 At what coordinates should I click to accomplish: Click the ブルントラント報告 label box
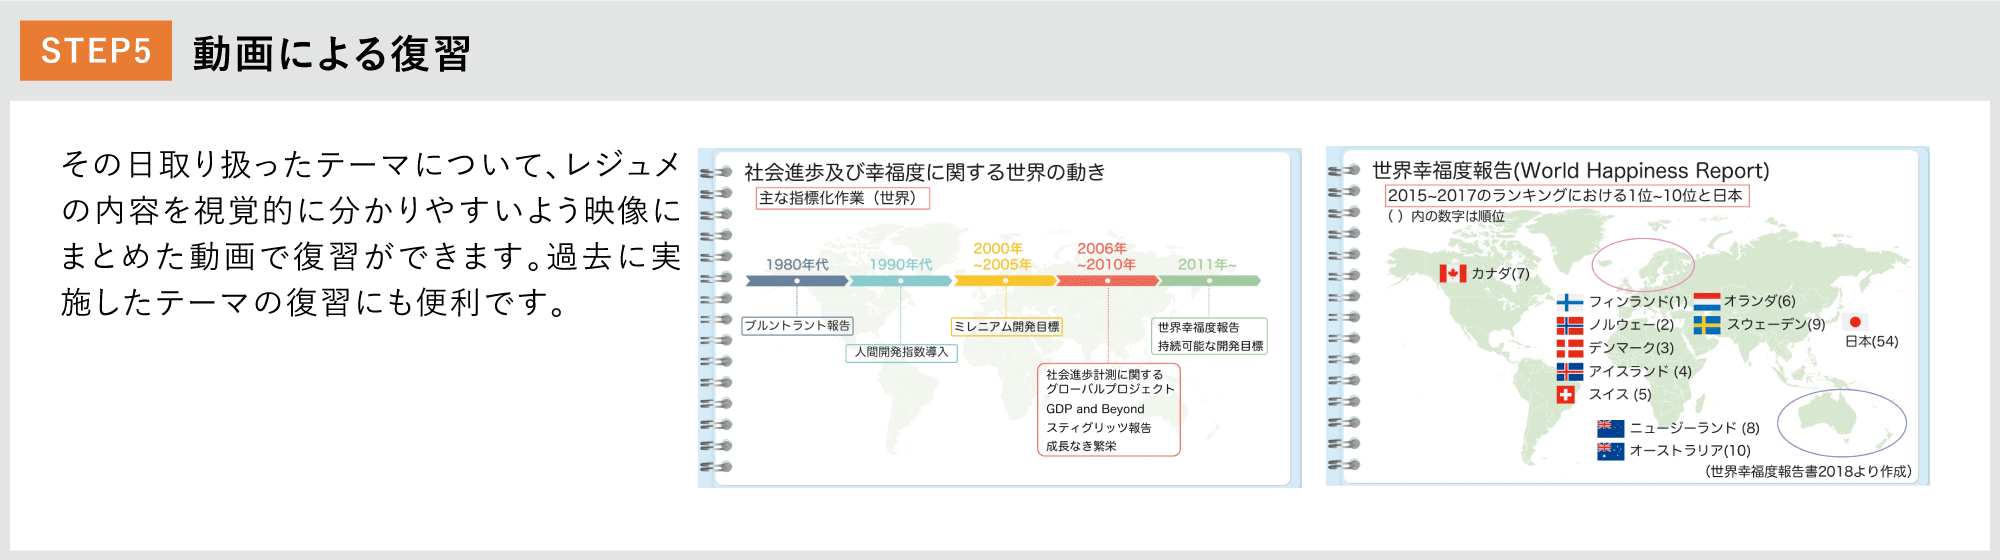coord(797,326)
